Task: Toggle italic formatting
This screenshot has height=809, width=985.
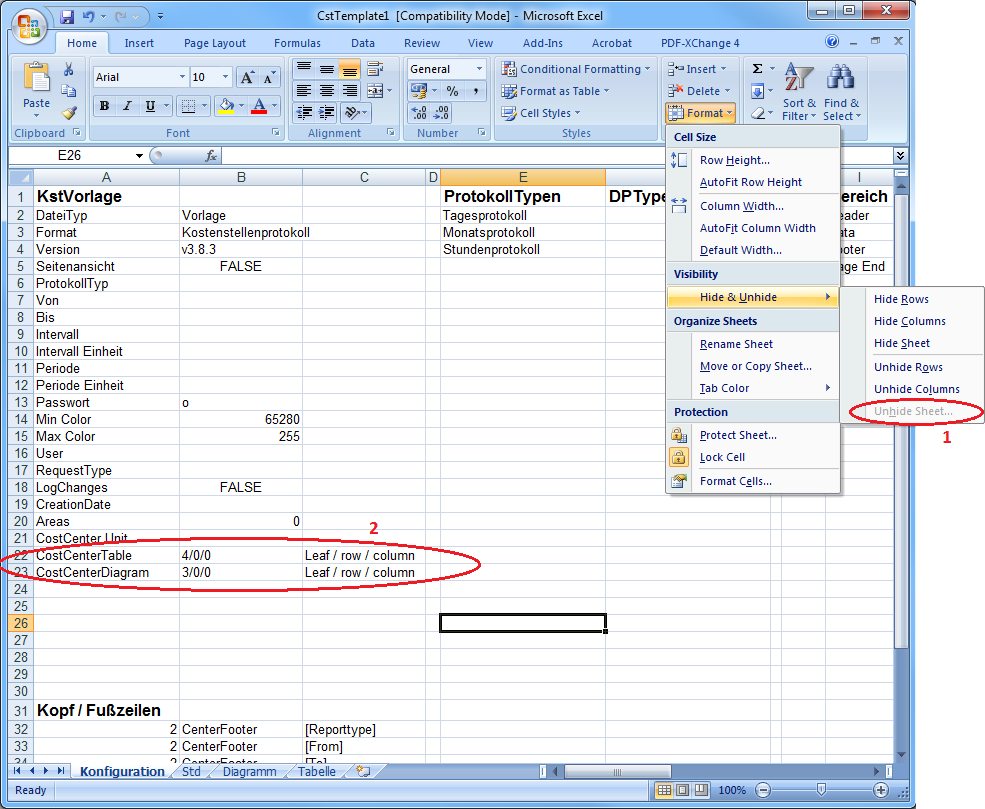Action: (128, 106)
